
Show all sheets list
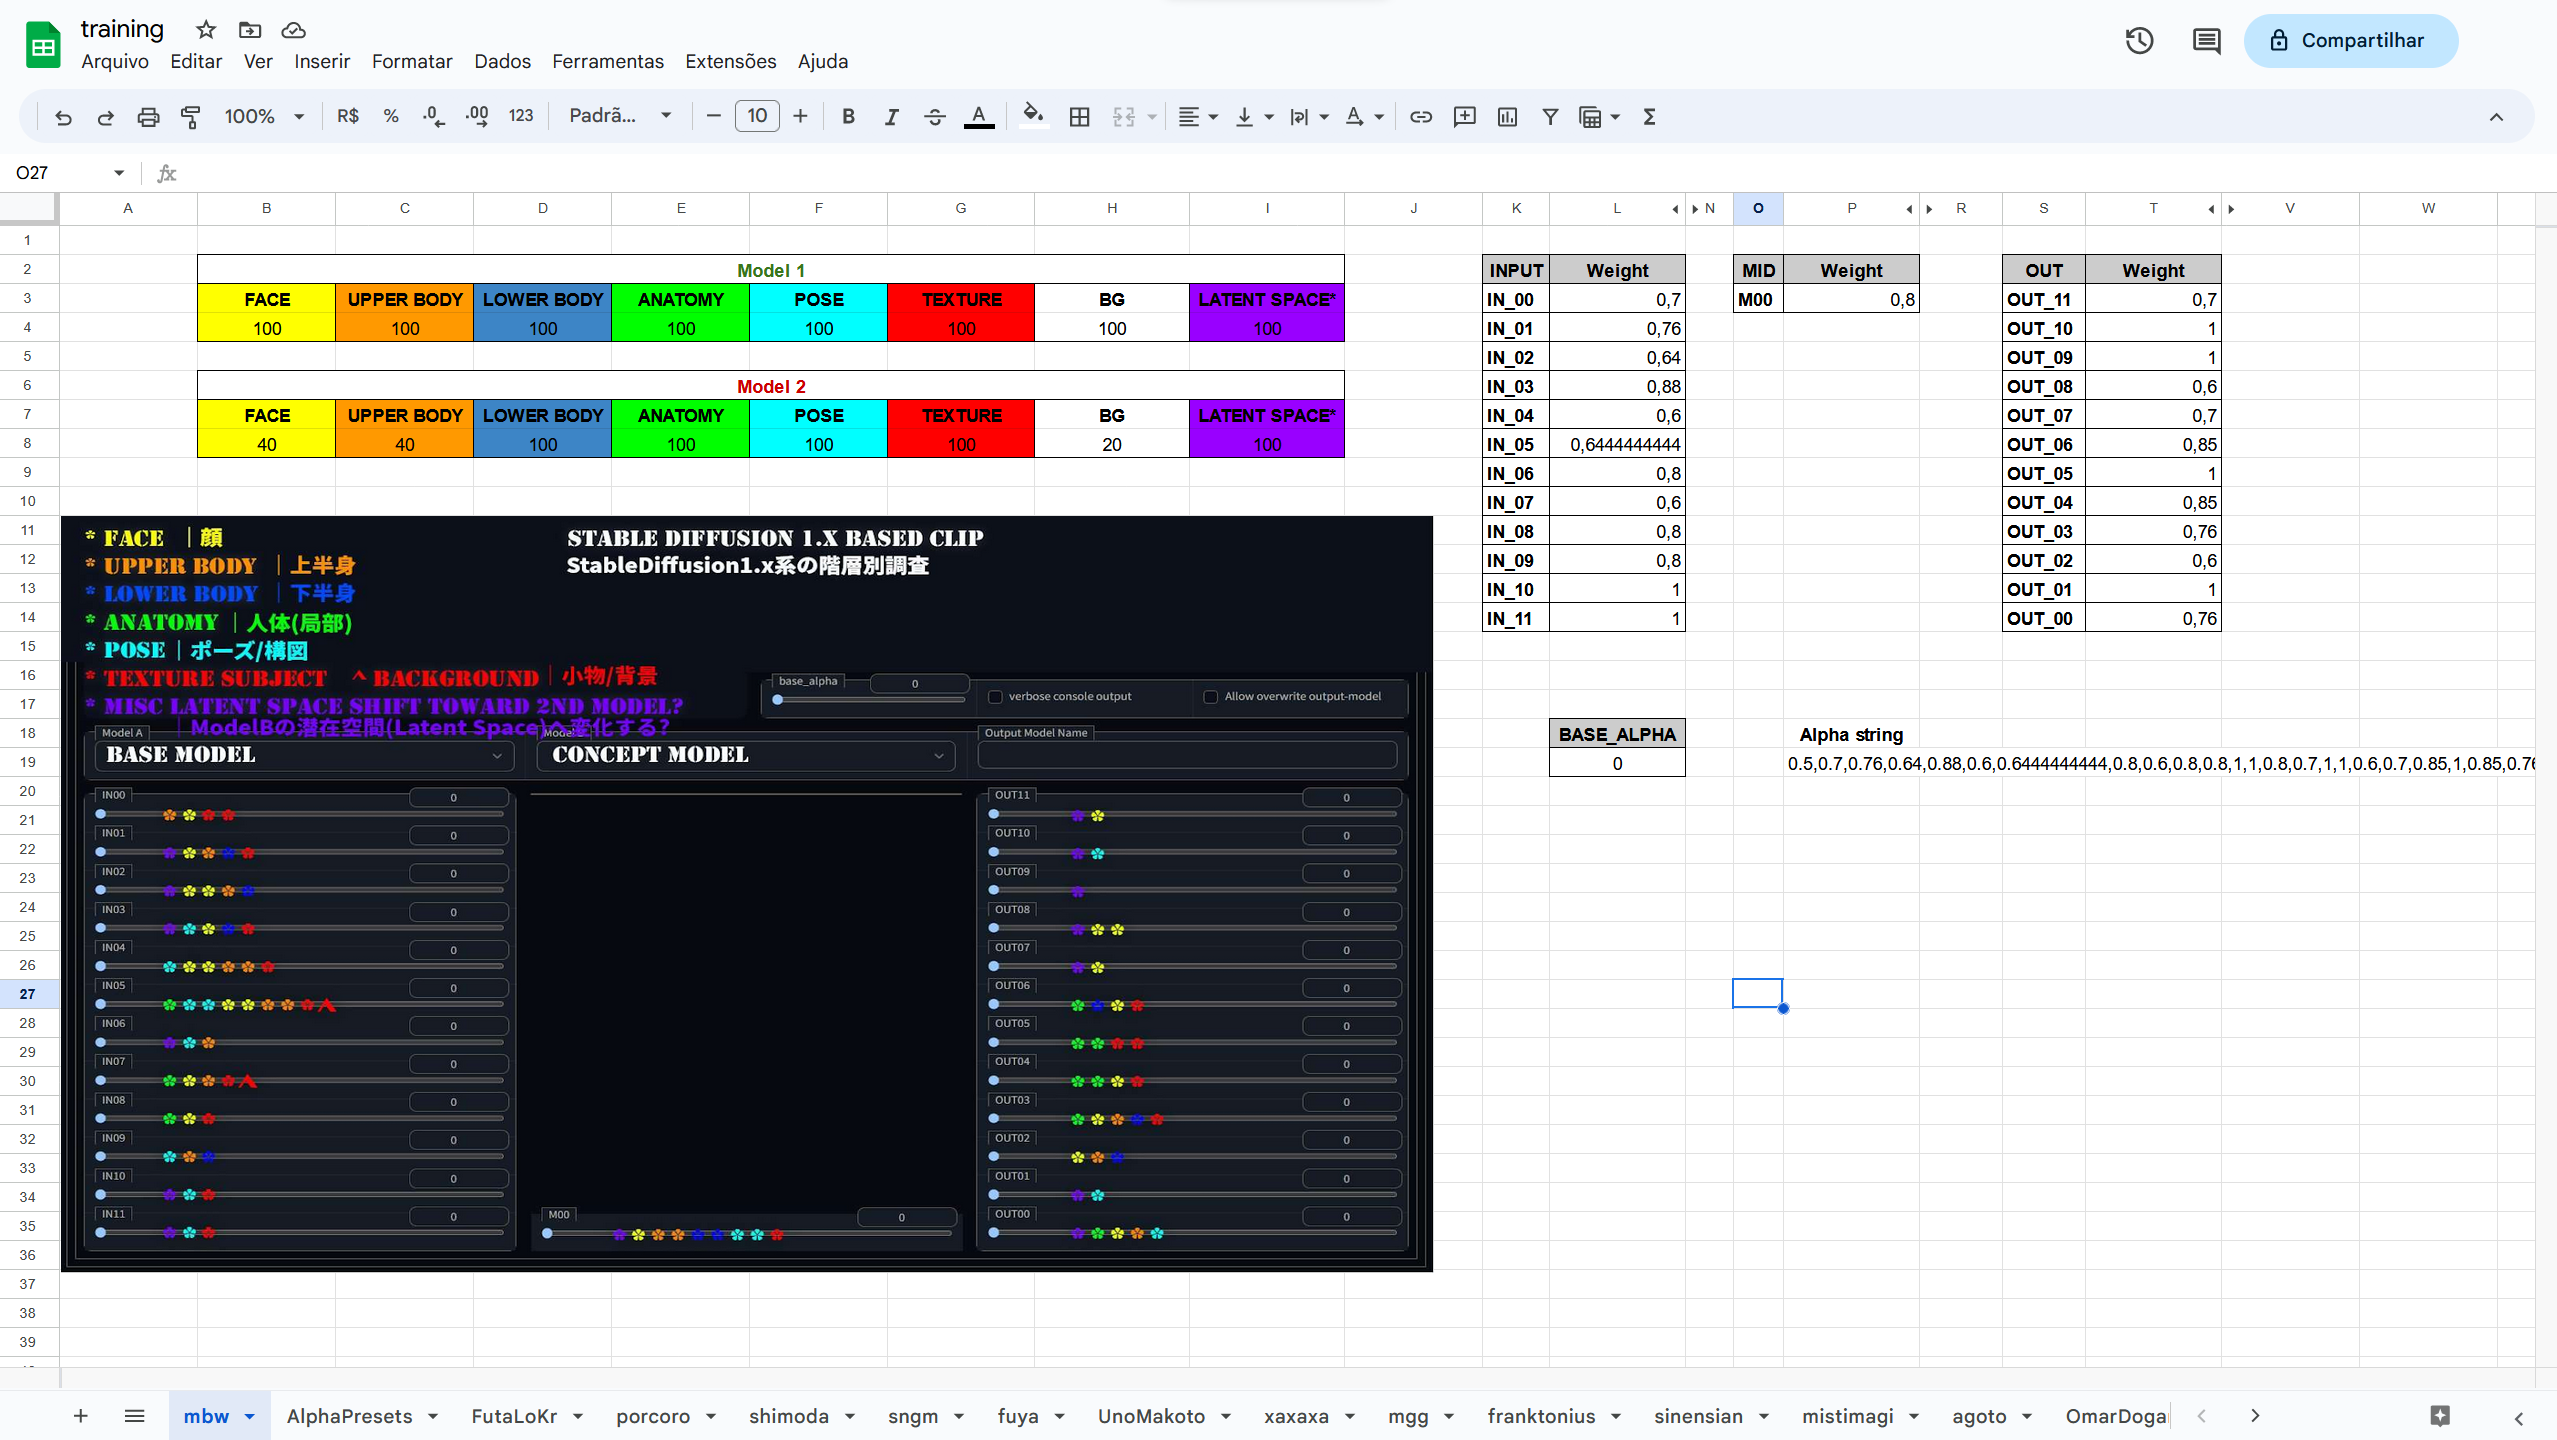[135, 1416]
